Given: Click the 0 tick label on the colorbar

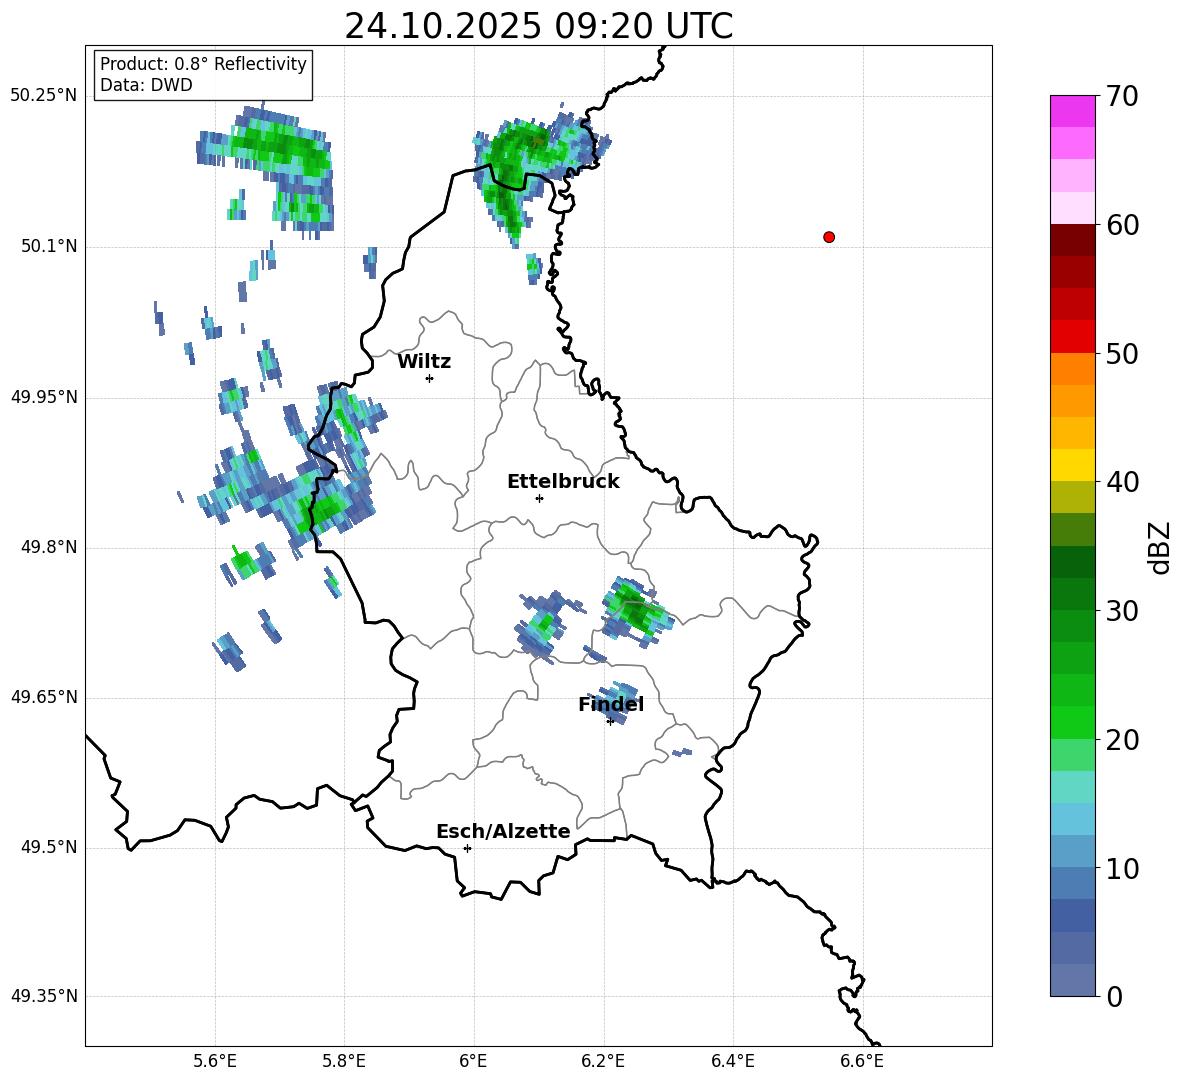Looking at the screenshot, I should tap(1114, 996).
